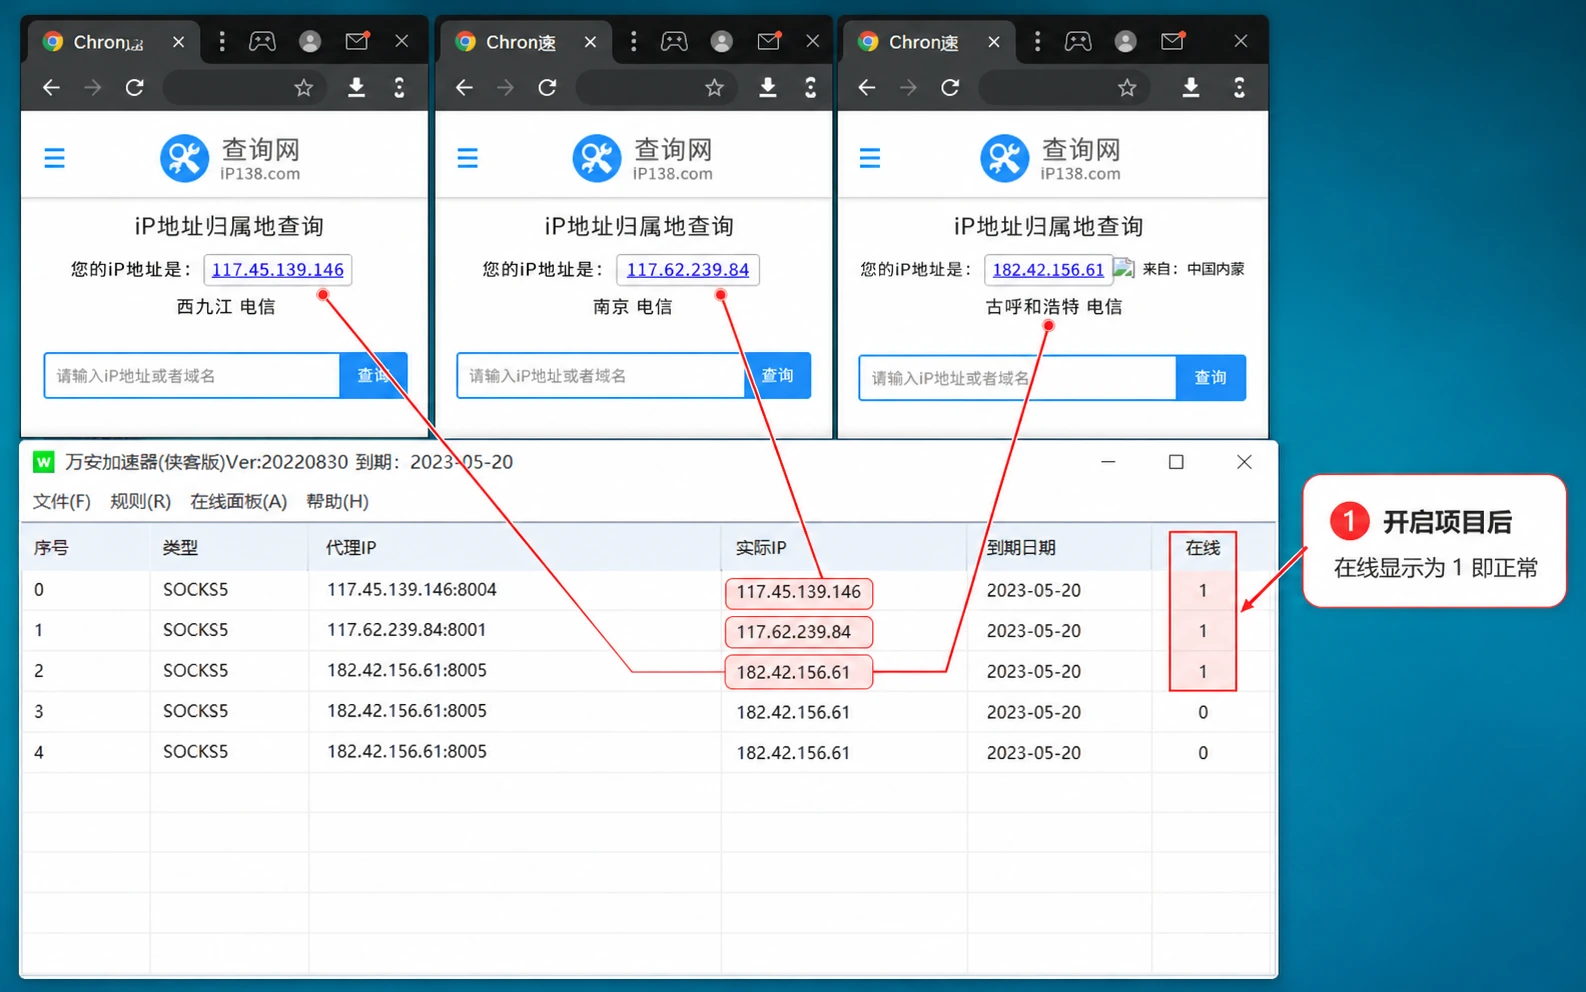
Task: Go back in third browser window
Action: coord(867,88)
